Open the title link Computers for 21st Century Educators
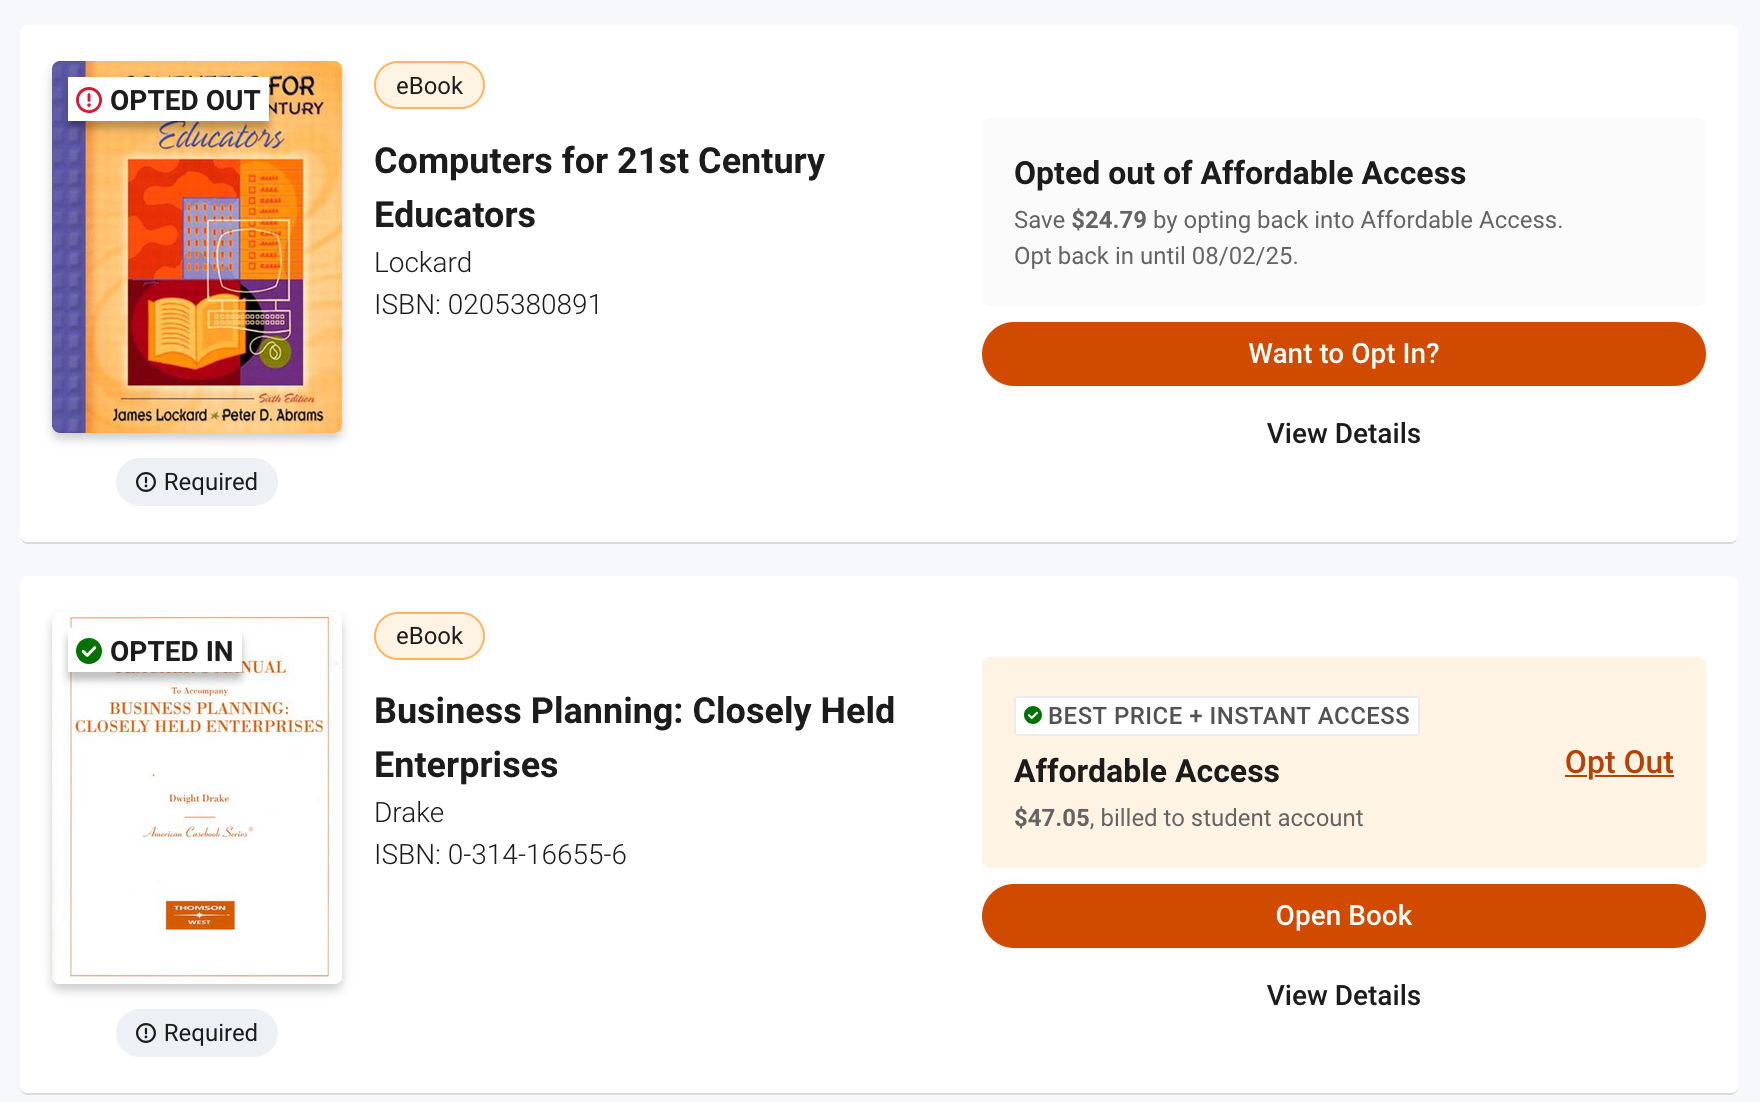 (599, 186)
